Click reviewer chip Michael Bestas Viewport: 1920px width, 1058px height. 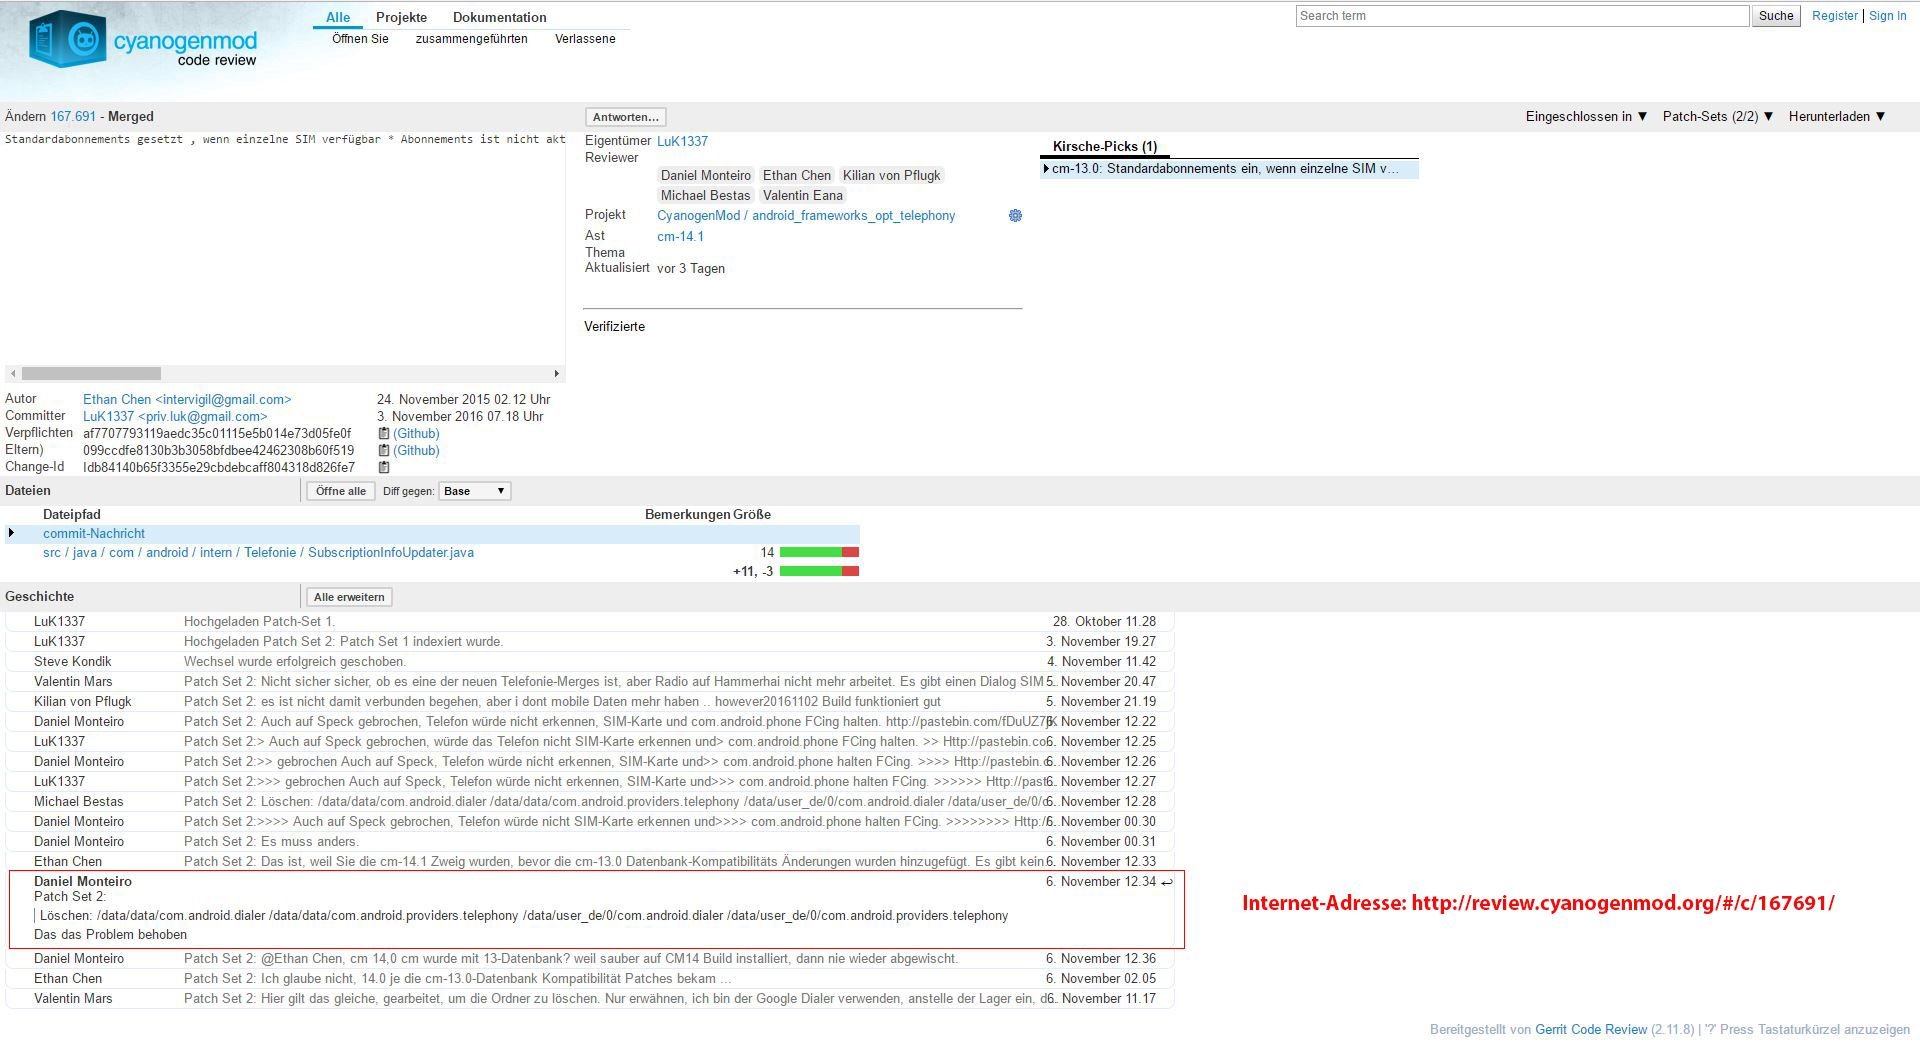[705, 196]
